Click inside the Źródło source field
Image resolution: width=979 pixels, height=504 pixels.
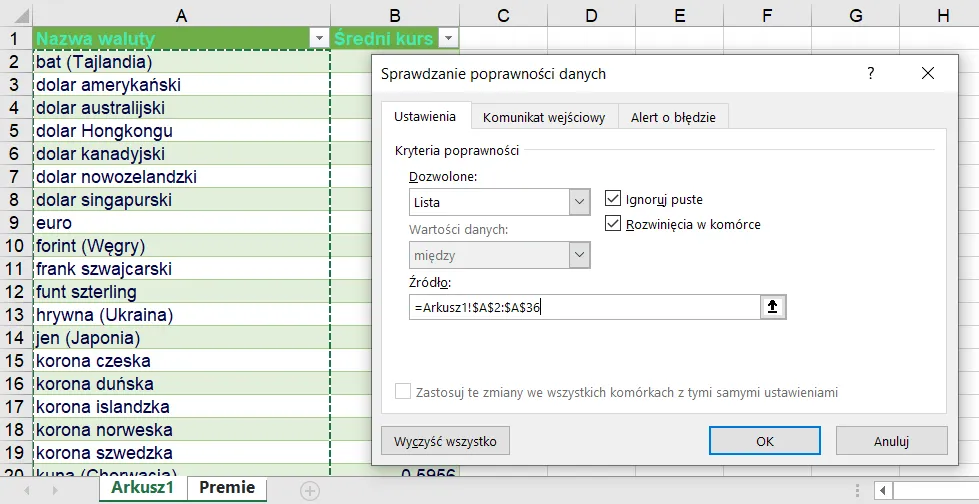[x=584, y=307]
